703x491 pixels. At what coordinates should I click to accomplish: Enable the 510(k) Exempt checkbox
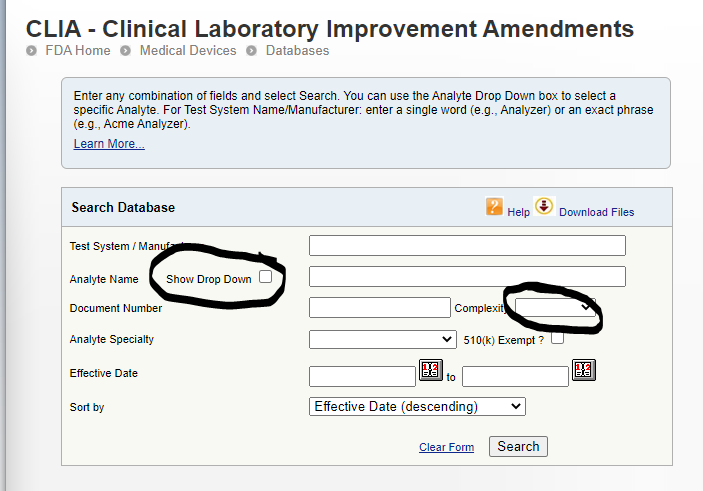tap(557, 338)
